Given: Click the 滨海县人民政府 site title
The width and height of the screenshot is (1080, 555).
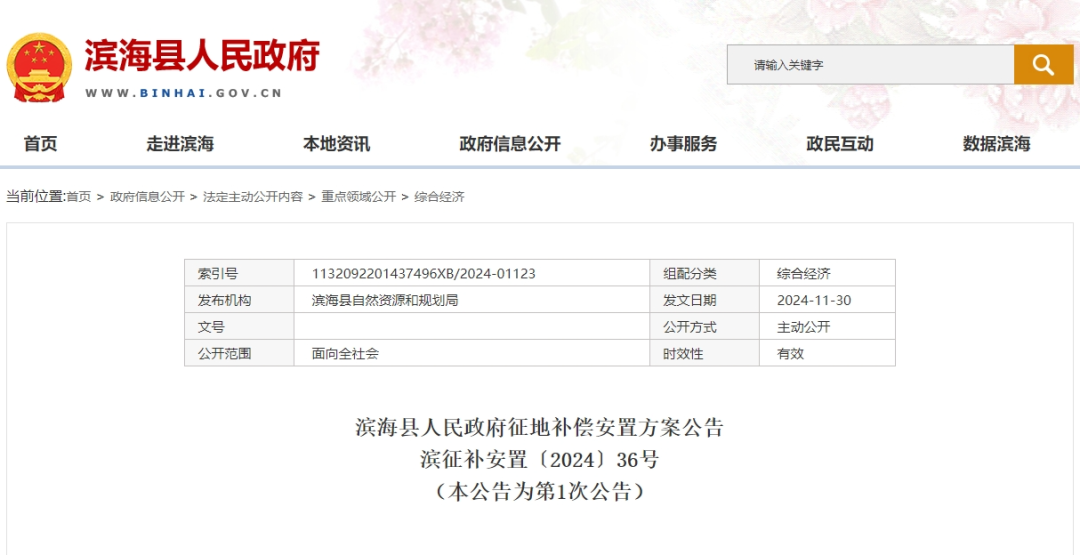Looking at the screenshot, I should [x=202, y=55].
